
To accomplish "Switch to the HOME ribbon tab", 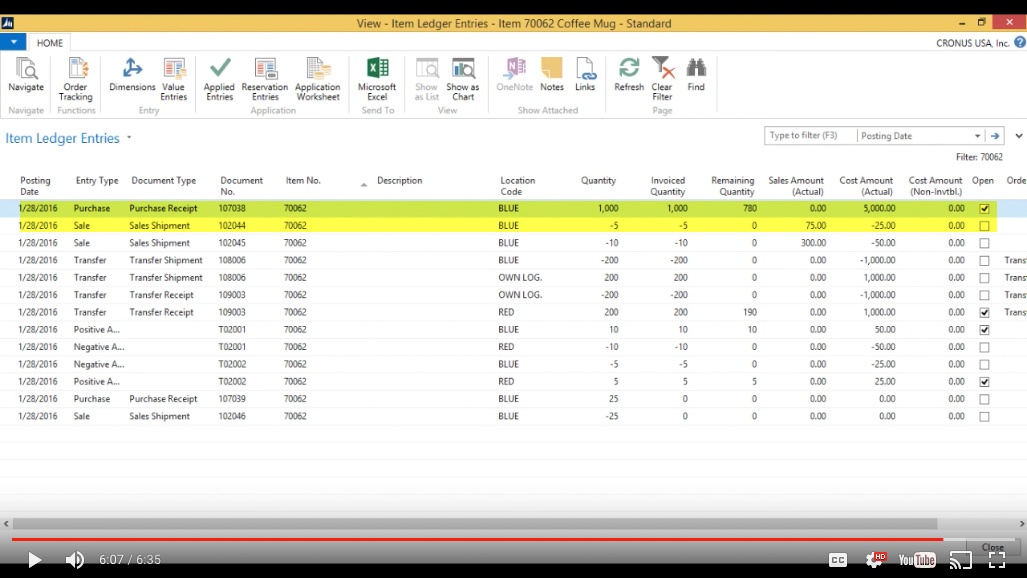I will coord(50,43).
